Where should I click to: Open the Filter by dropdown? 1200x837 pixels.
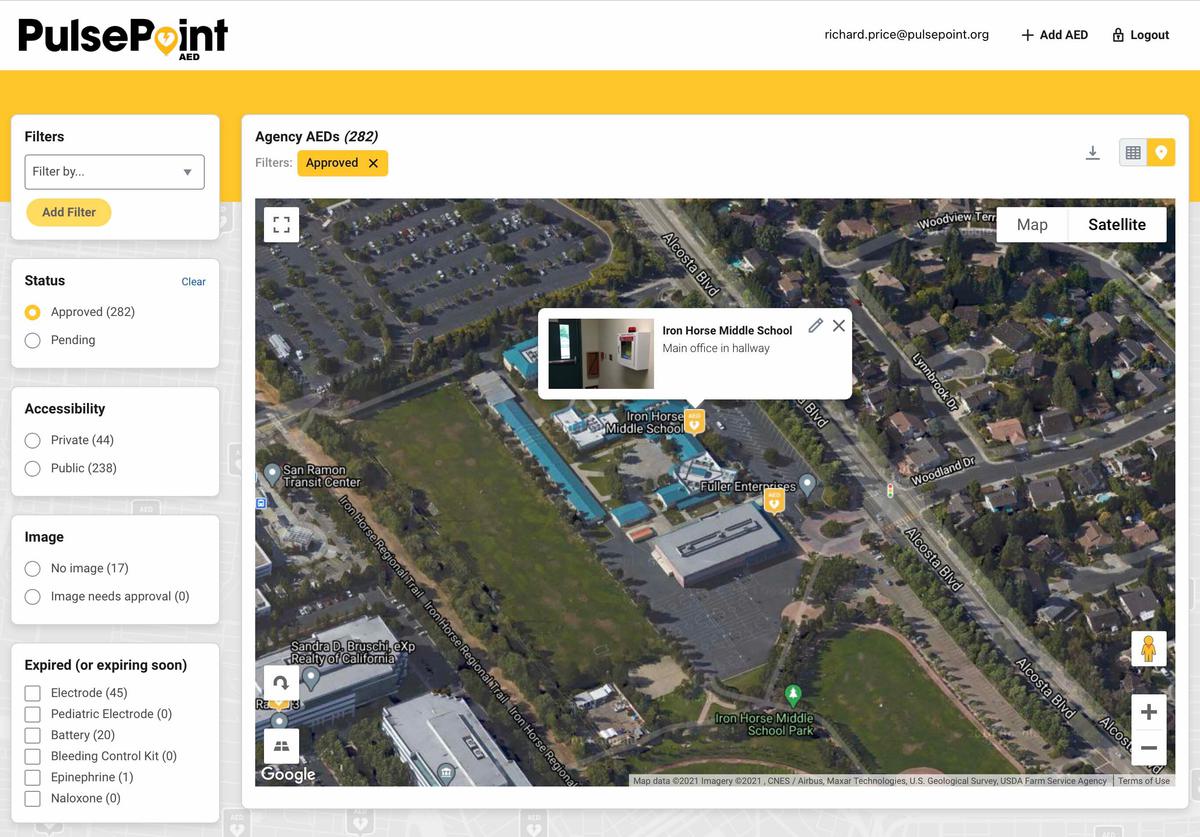[114, 172]
